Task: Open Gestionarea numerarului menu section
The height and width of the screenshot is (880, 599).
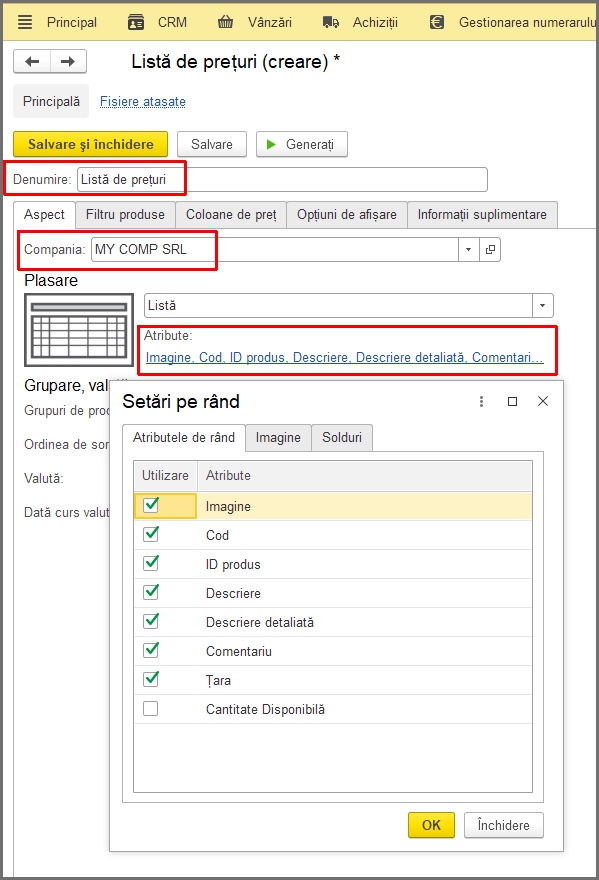Action: tap(527, 22)
